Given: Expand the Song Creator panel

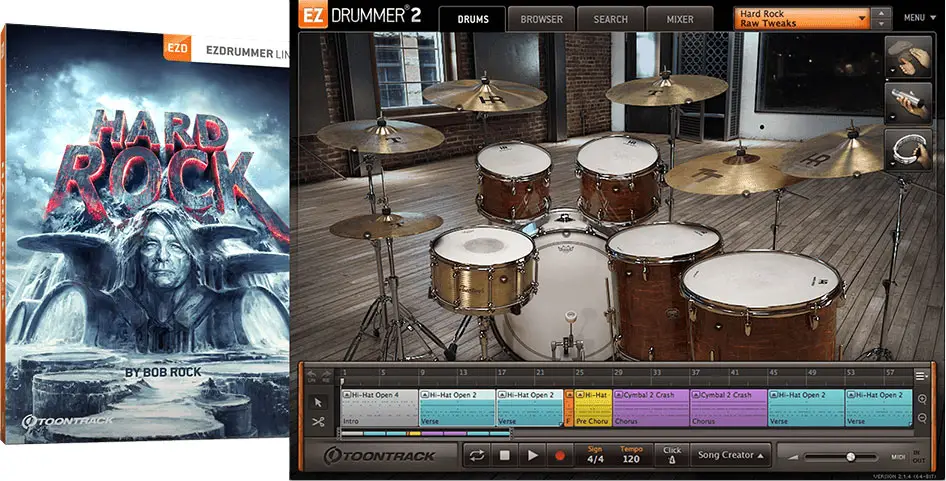Looking at the screenshot, I should point(731,455).
